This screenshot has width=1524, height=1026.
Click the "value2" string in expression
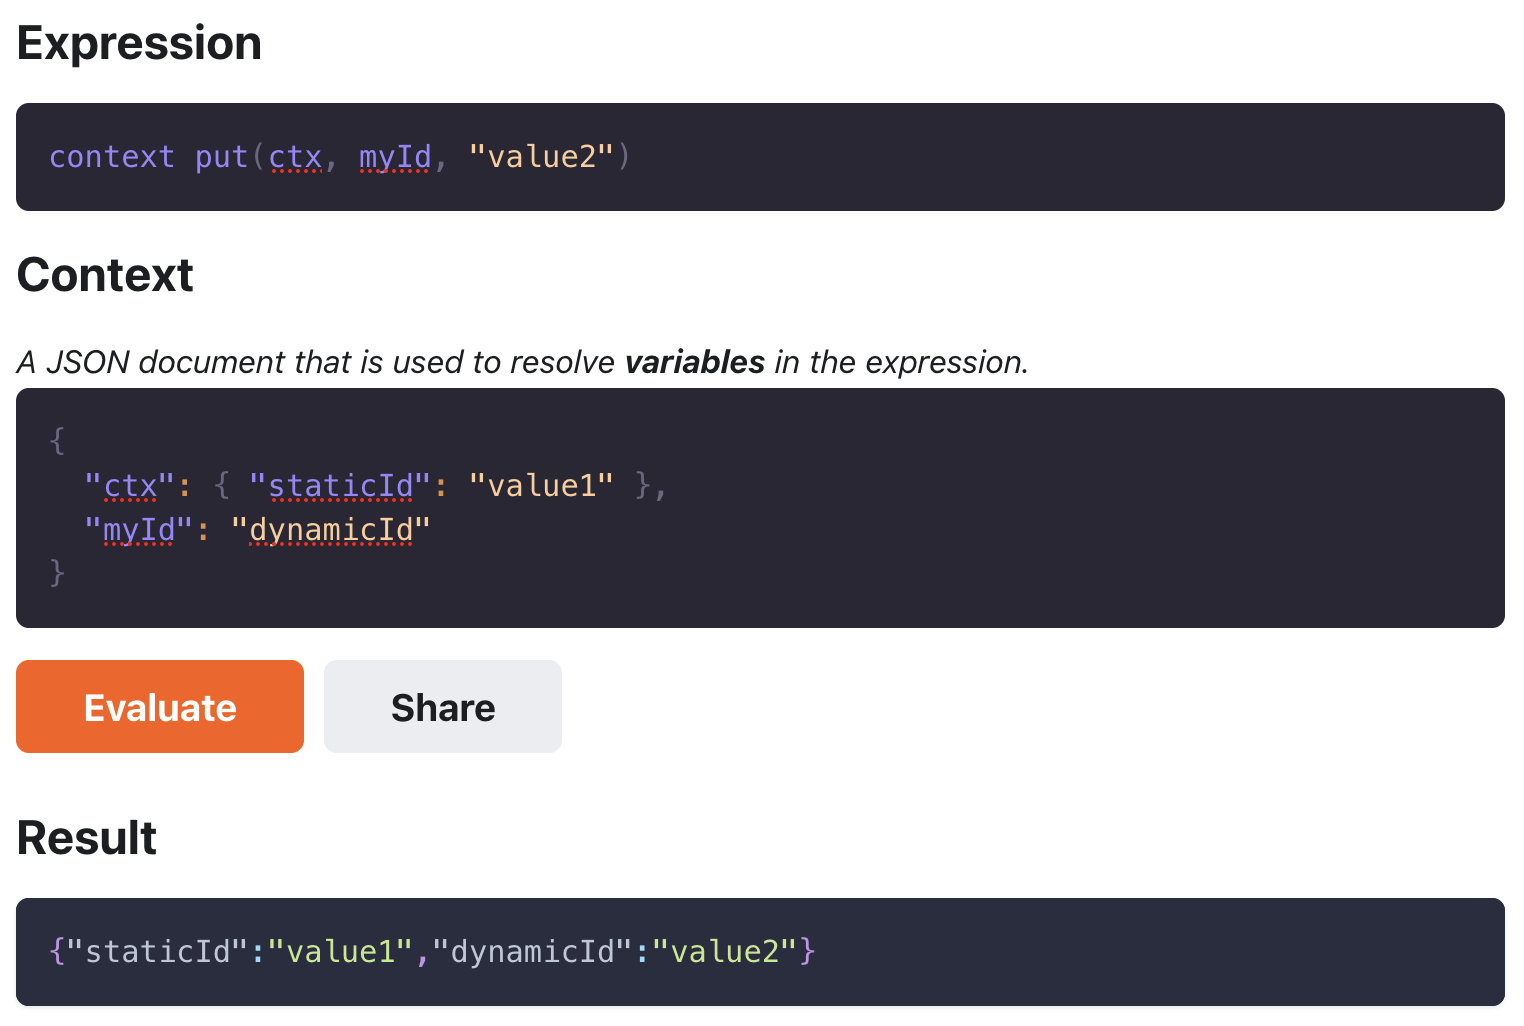pyautogui.click(x=541, y=157)
